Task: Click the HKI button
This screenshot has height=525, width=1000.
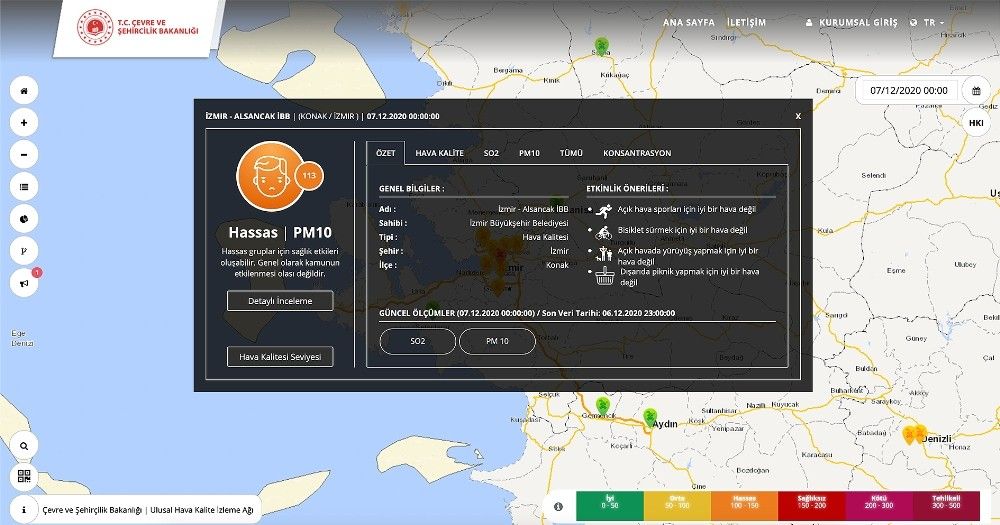Action: click(976, 122)
